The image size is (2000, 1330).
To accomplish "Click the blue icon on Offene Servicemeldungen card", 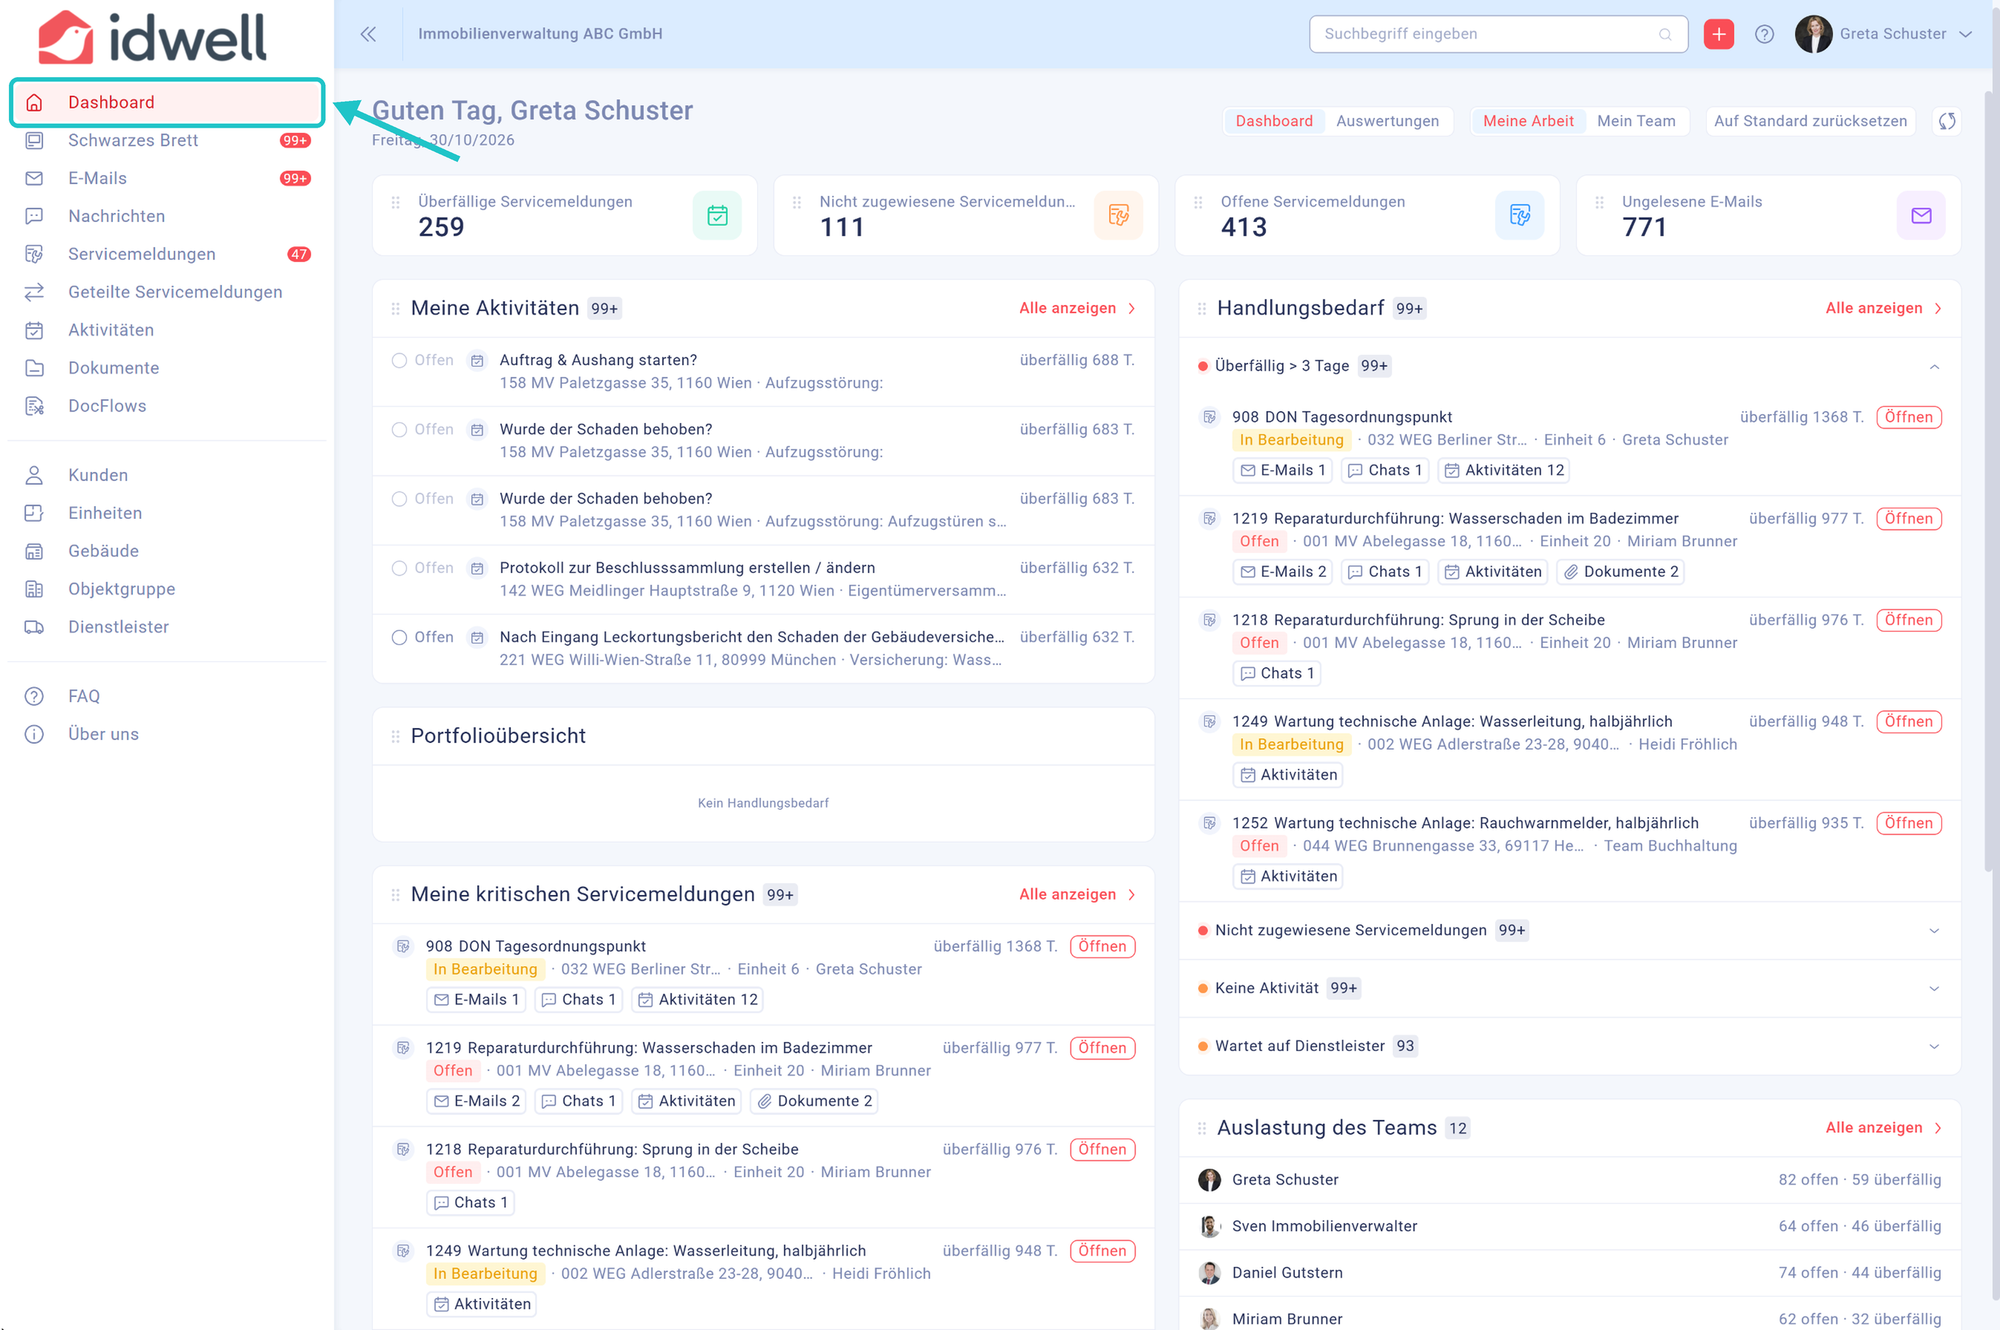I will point(1520,215).
